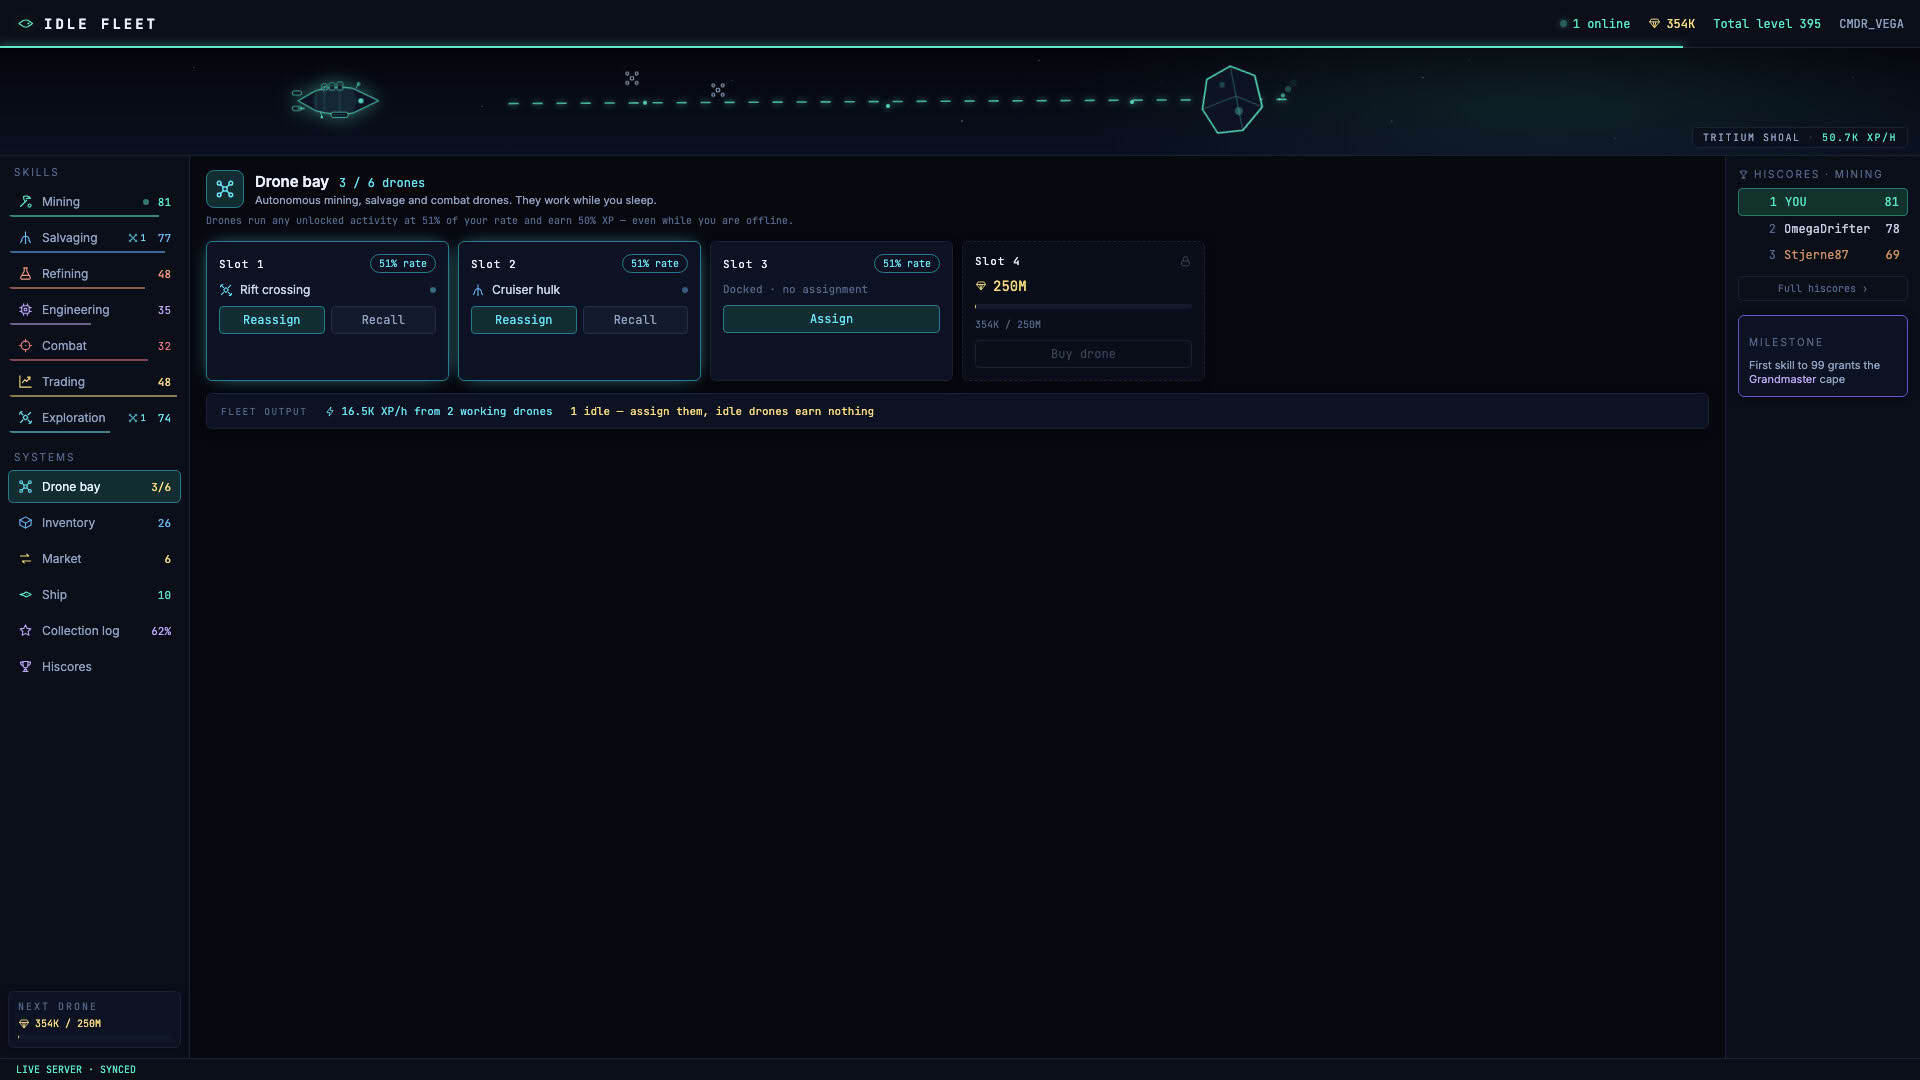1920x1080 pixels.
Task: Click the Collection log star icon
Action: tap(26, 631)
